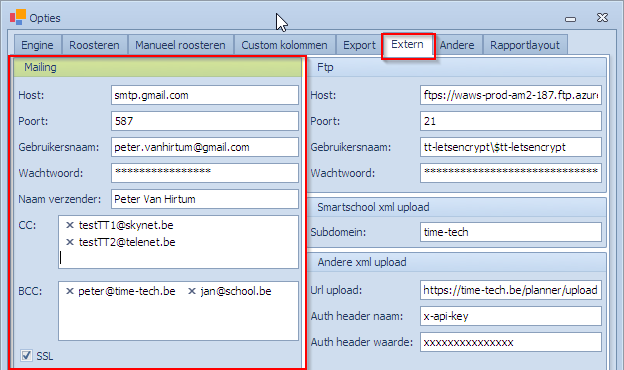
Task: Edit the Mailing Gebruikersnaam field
Action: tap(205, 147)
